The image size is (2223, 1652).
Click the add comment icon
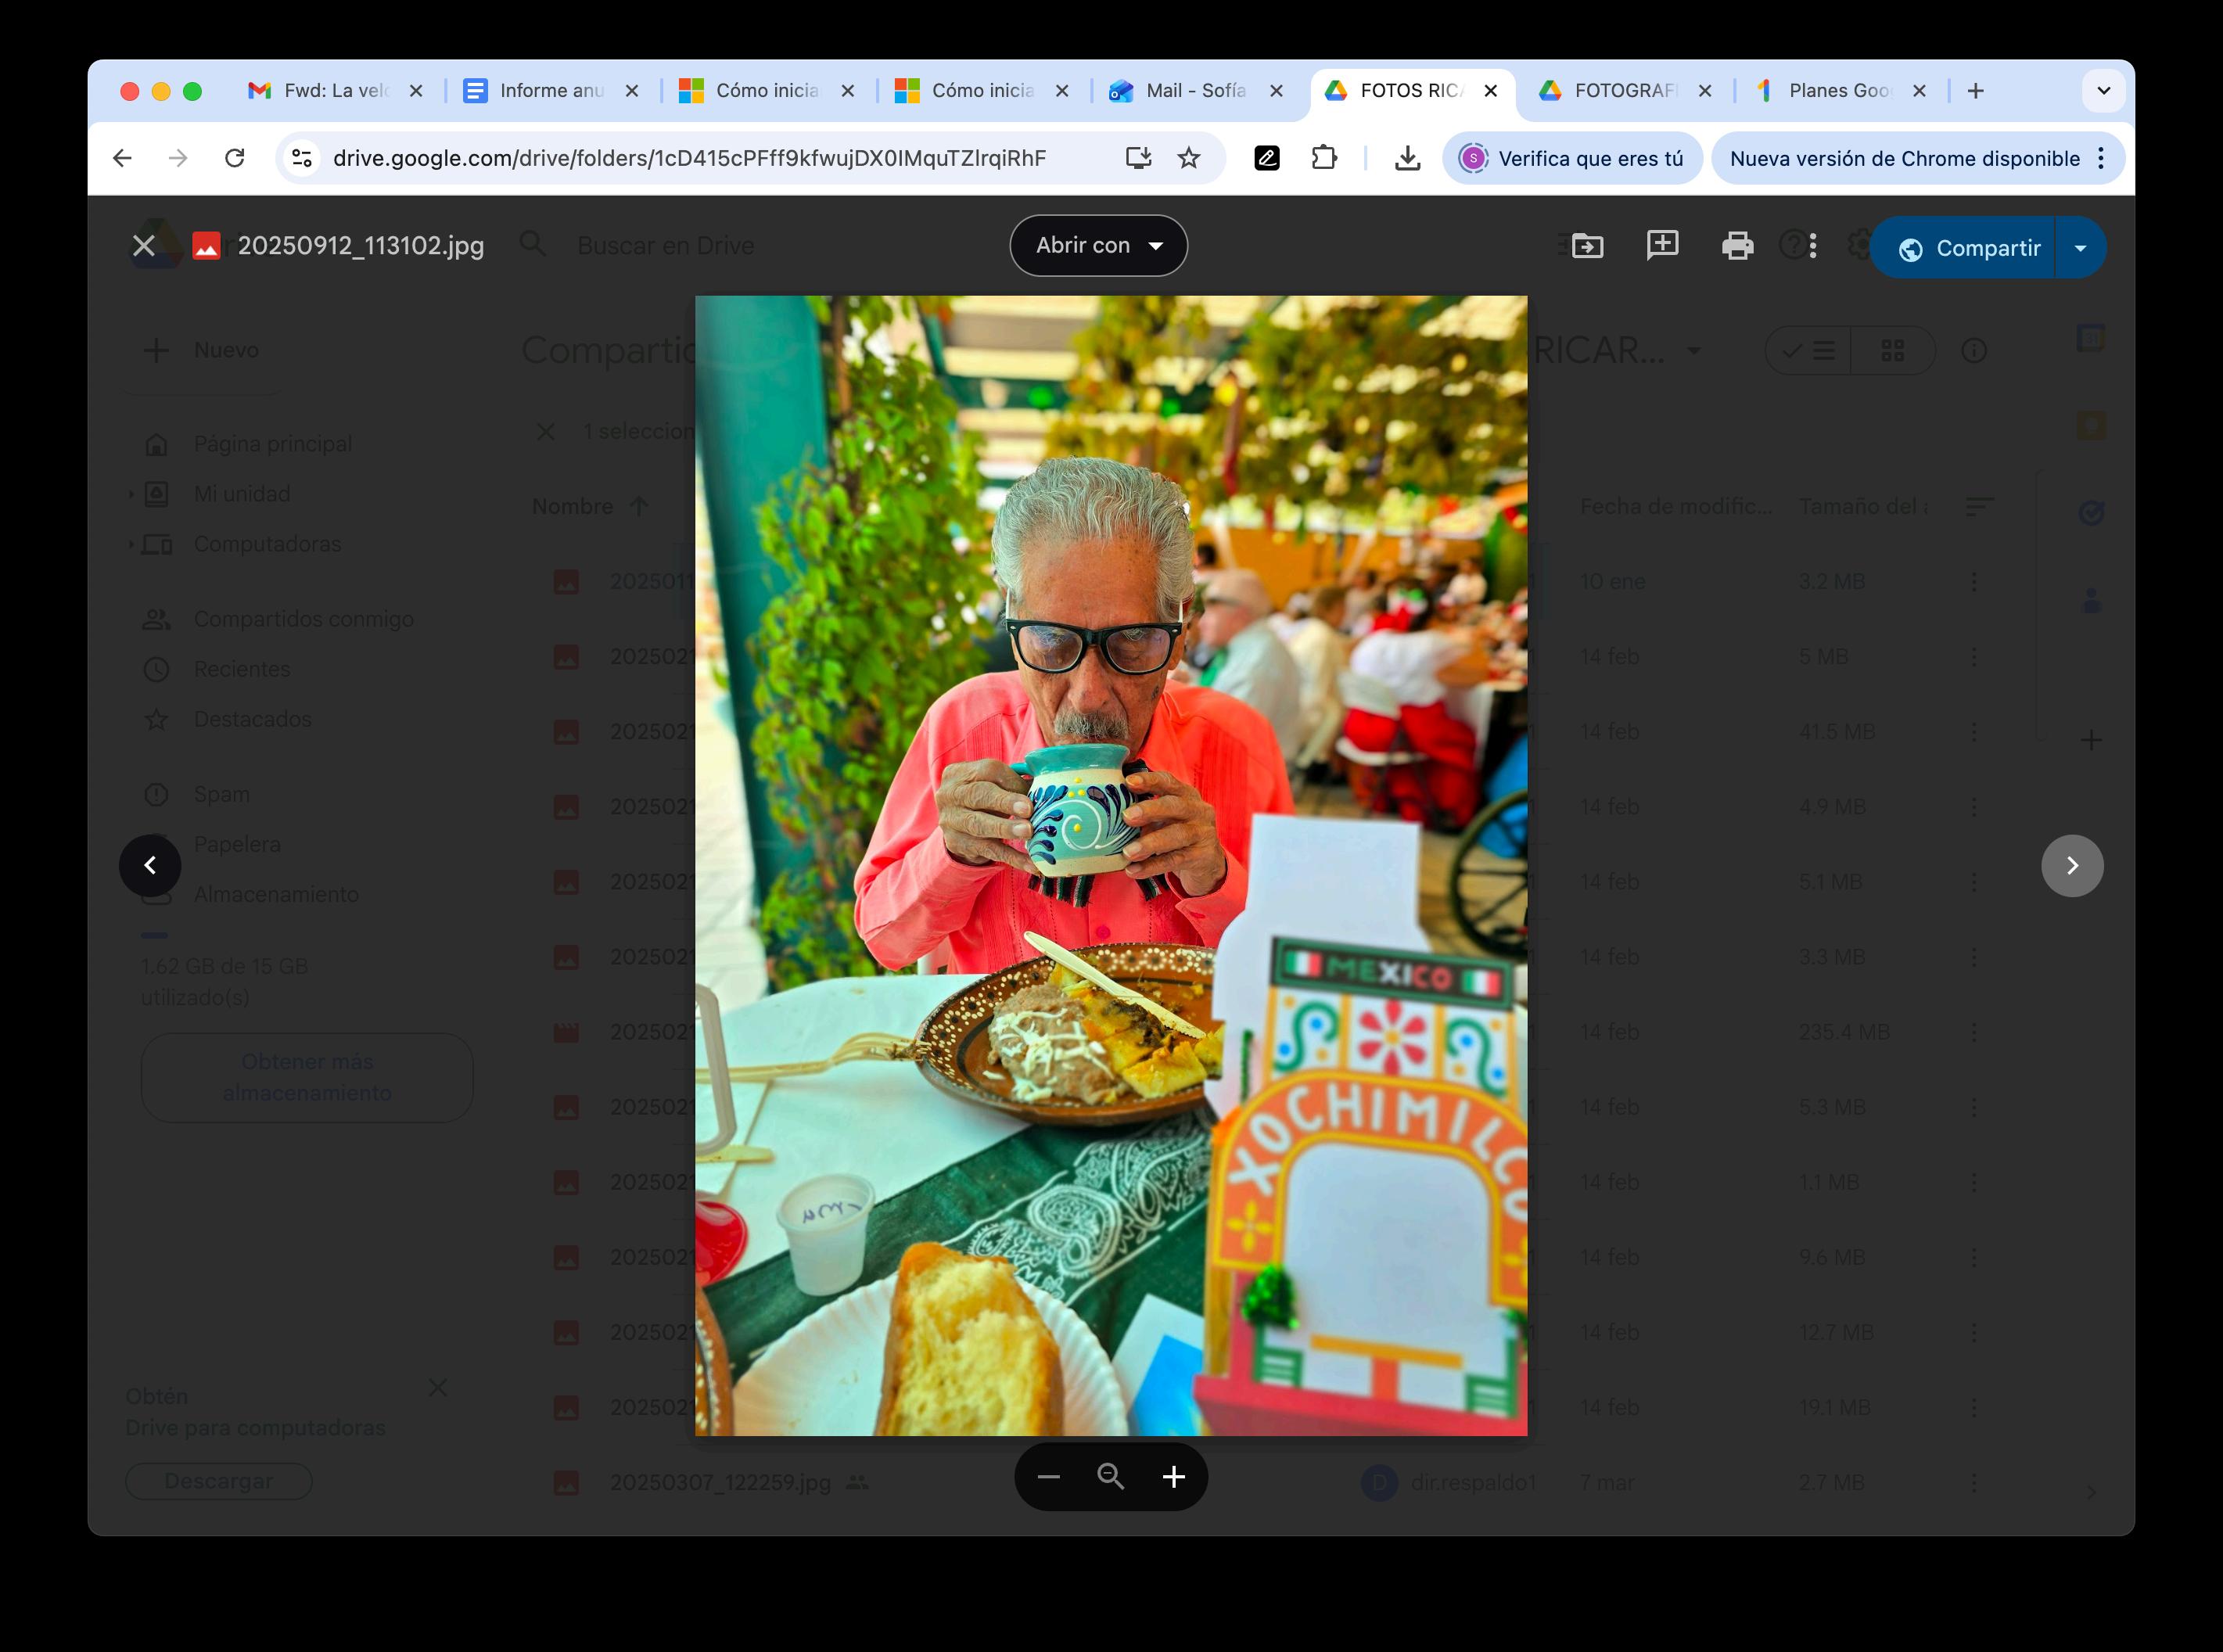click(x=1662, y=246)
